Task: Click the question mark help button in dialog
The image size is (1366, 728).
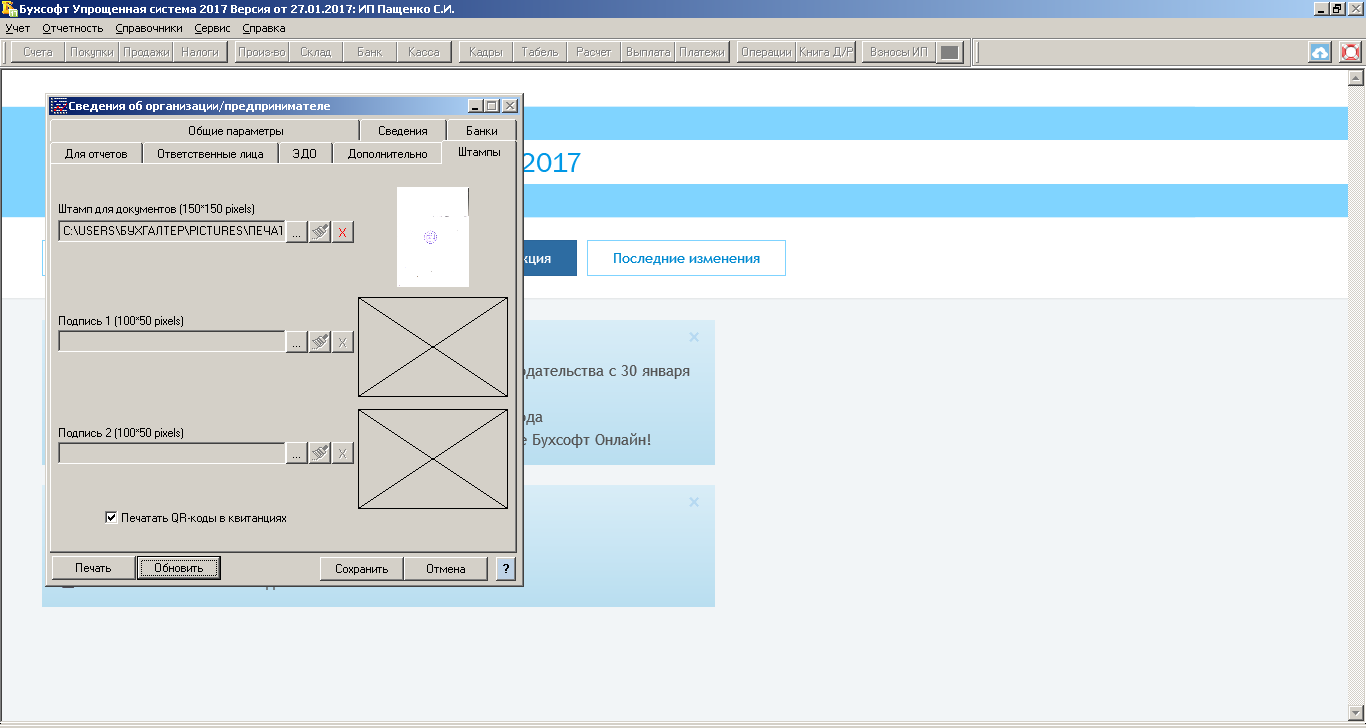Action: click(505, 569)
